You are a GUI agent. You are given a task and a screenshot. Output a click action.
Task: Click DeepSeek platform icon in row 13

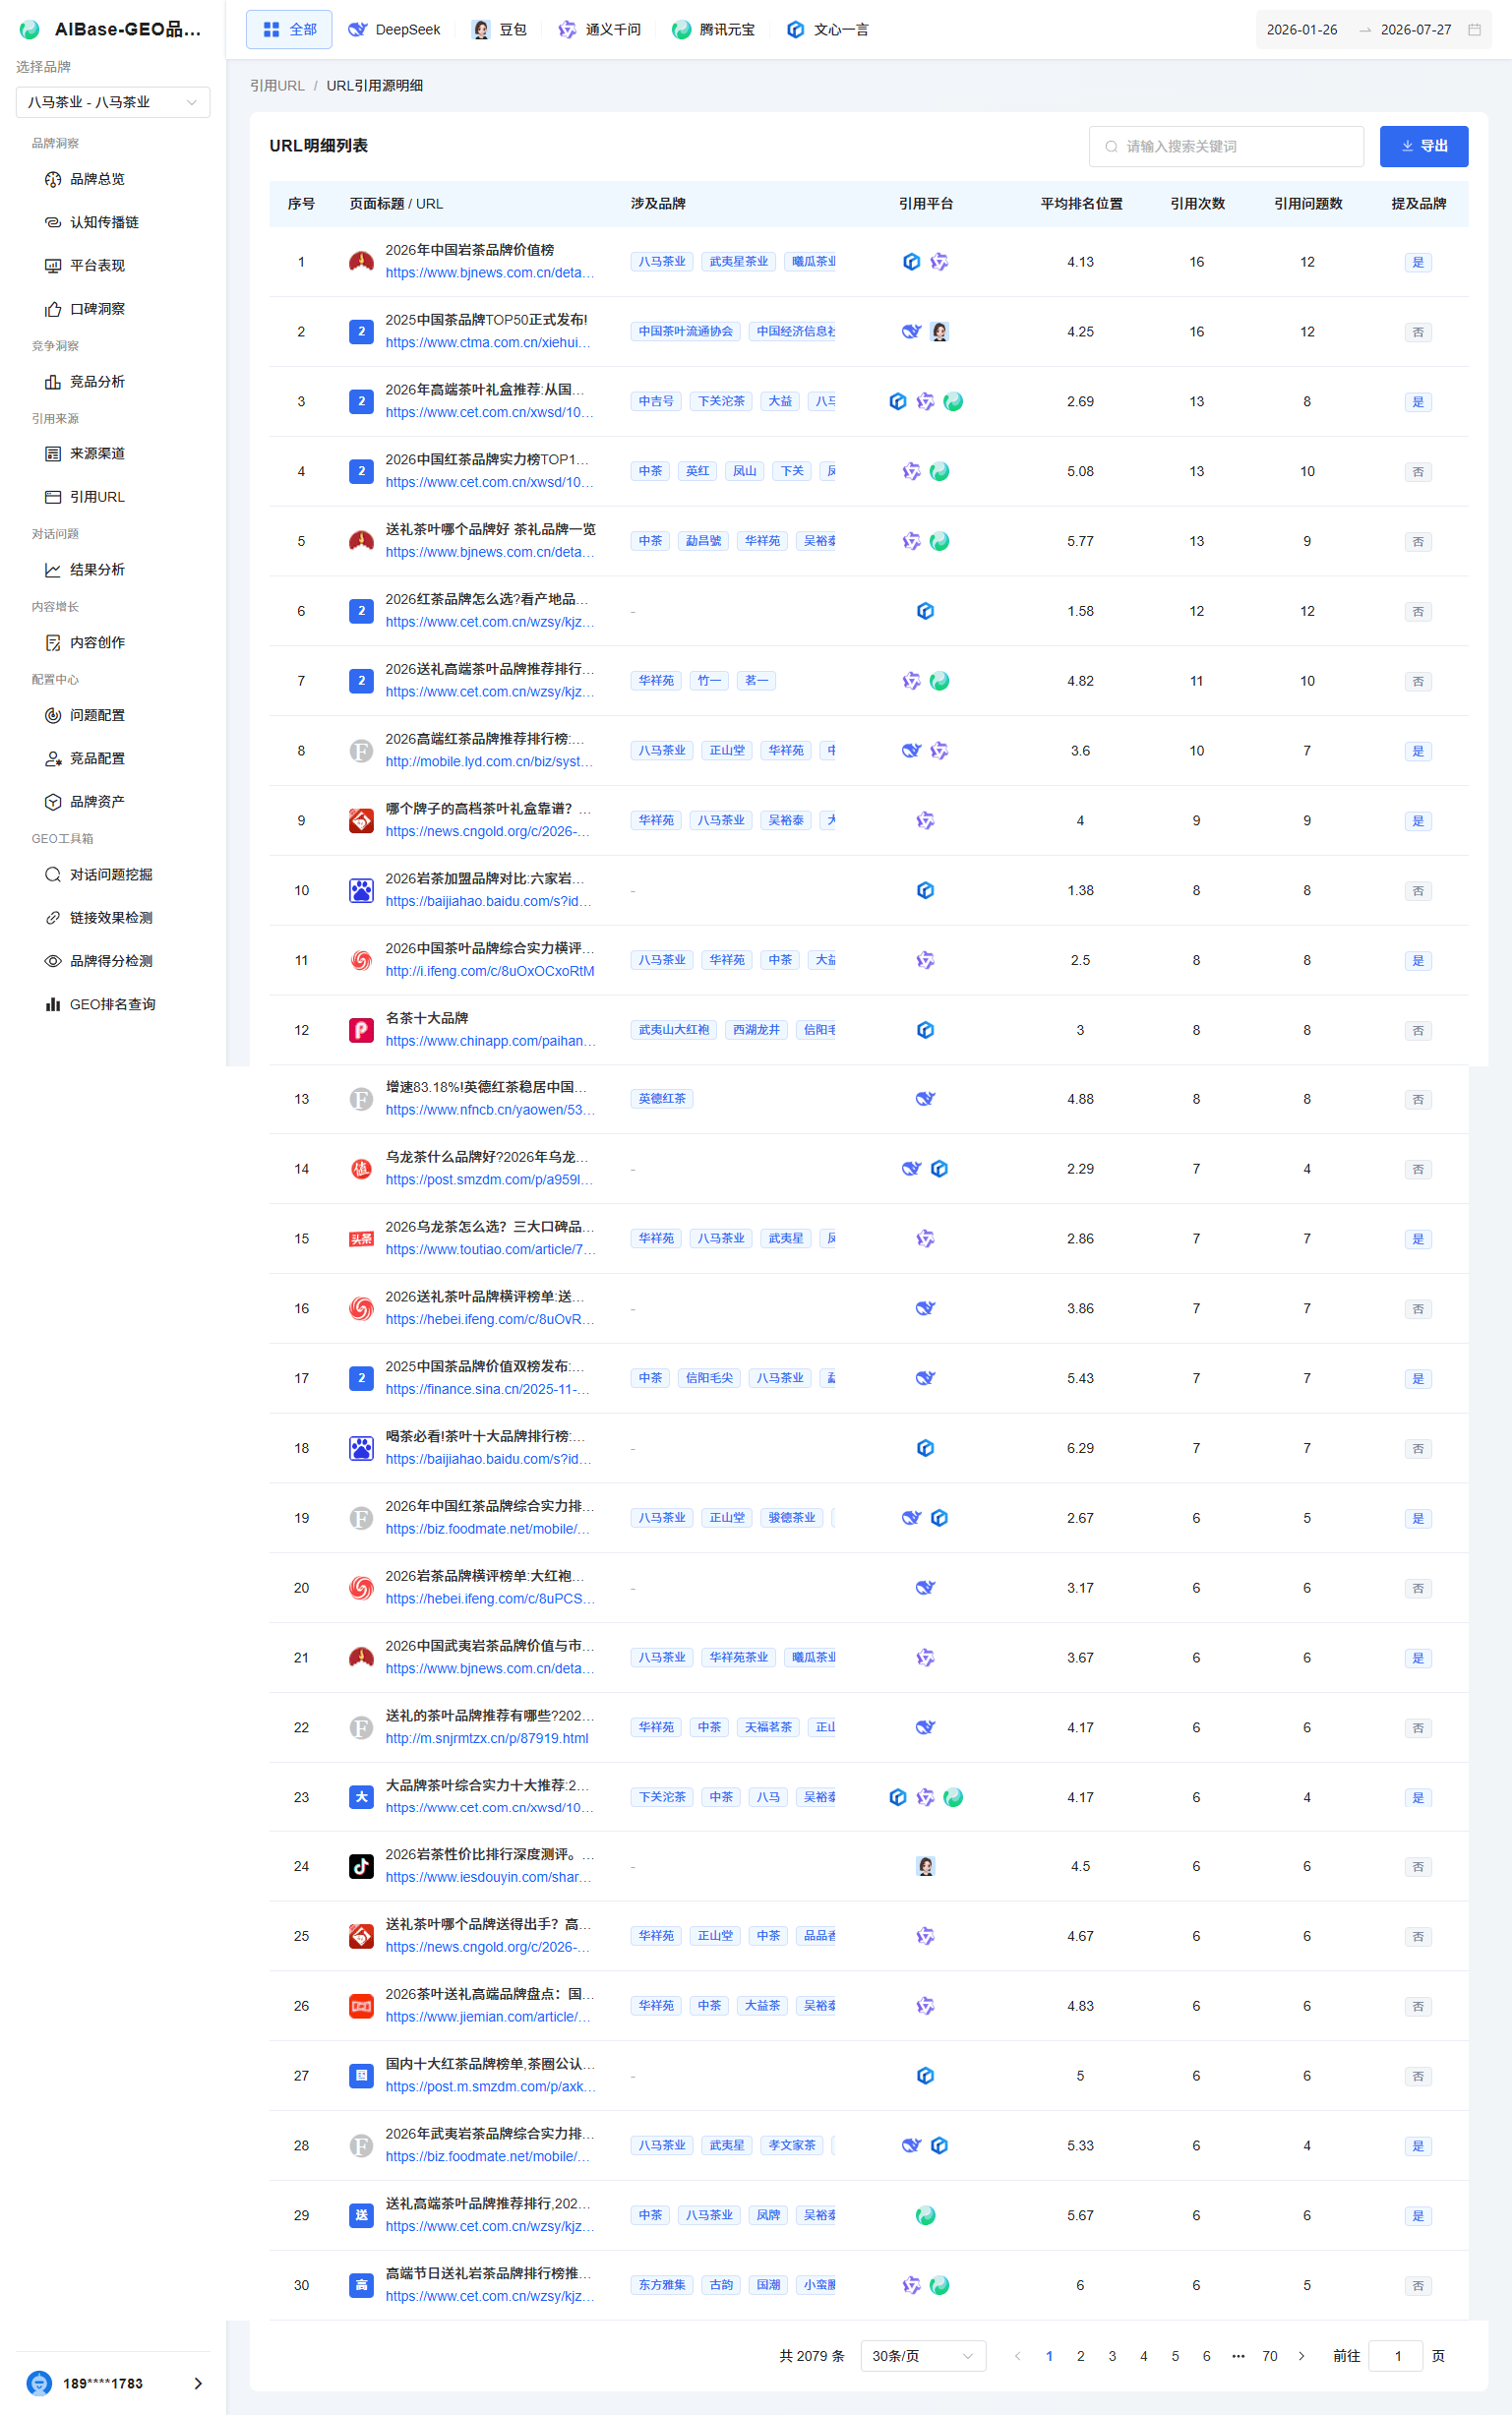(925, 1099)
